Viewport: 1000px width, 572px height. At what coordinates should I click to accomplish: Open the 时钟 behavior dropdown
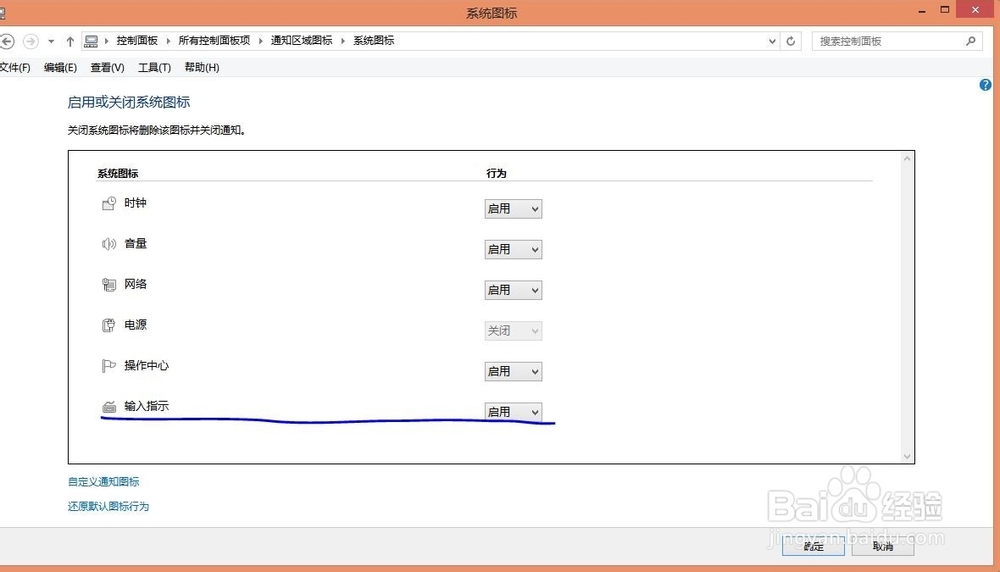pos(513,209)
